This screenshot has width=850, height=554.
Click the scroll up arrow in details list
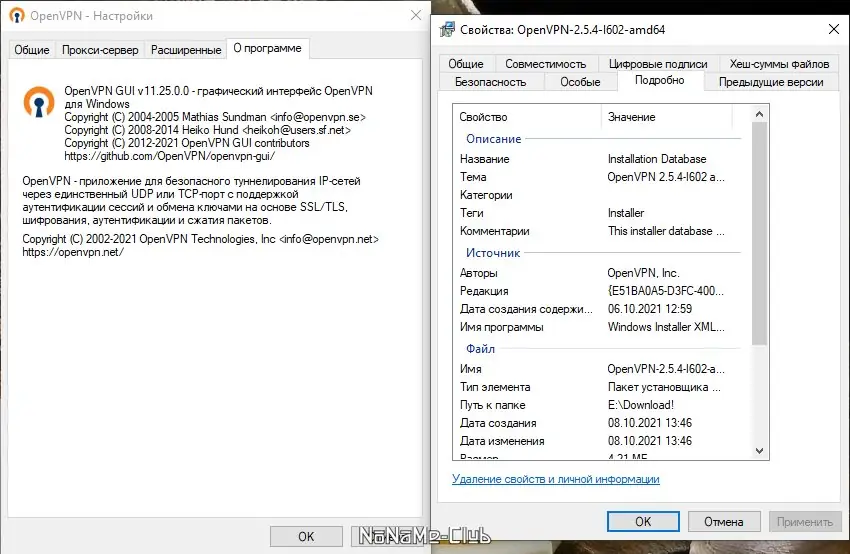(x=759, y=114)
